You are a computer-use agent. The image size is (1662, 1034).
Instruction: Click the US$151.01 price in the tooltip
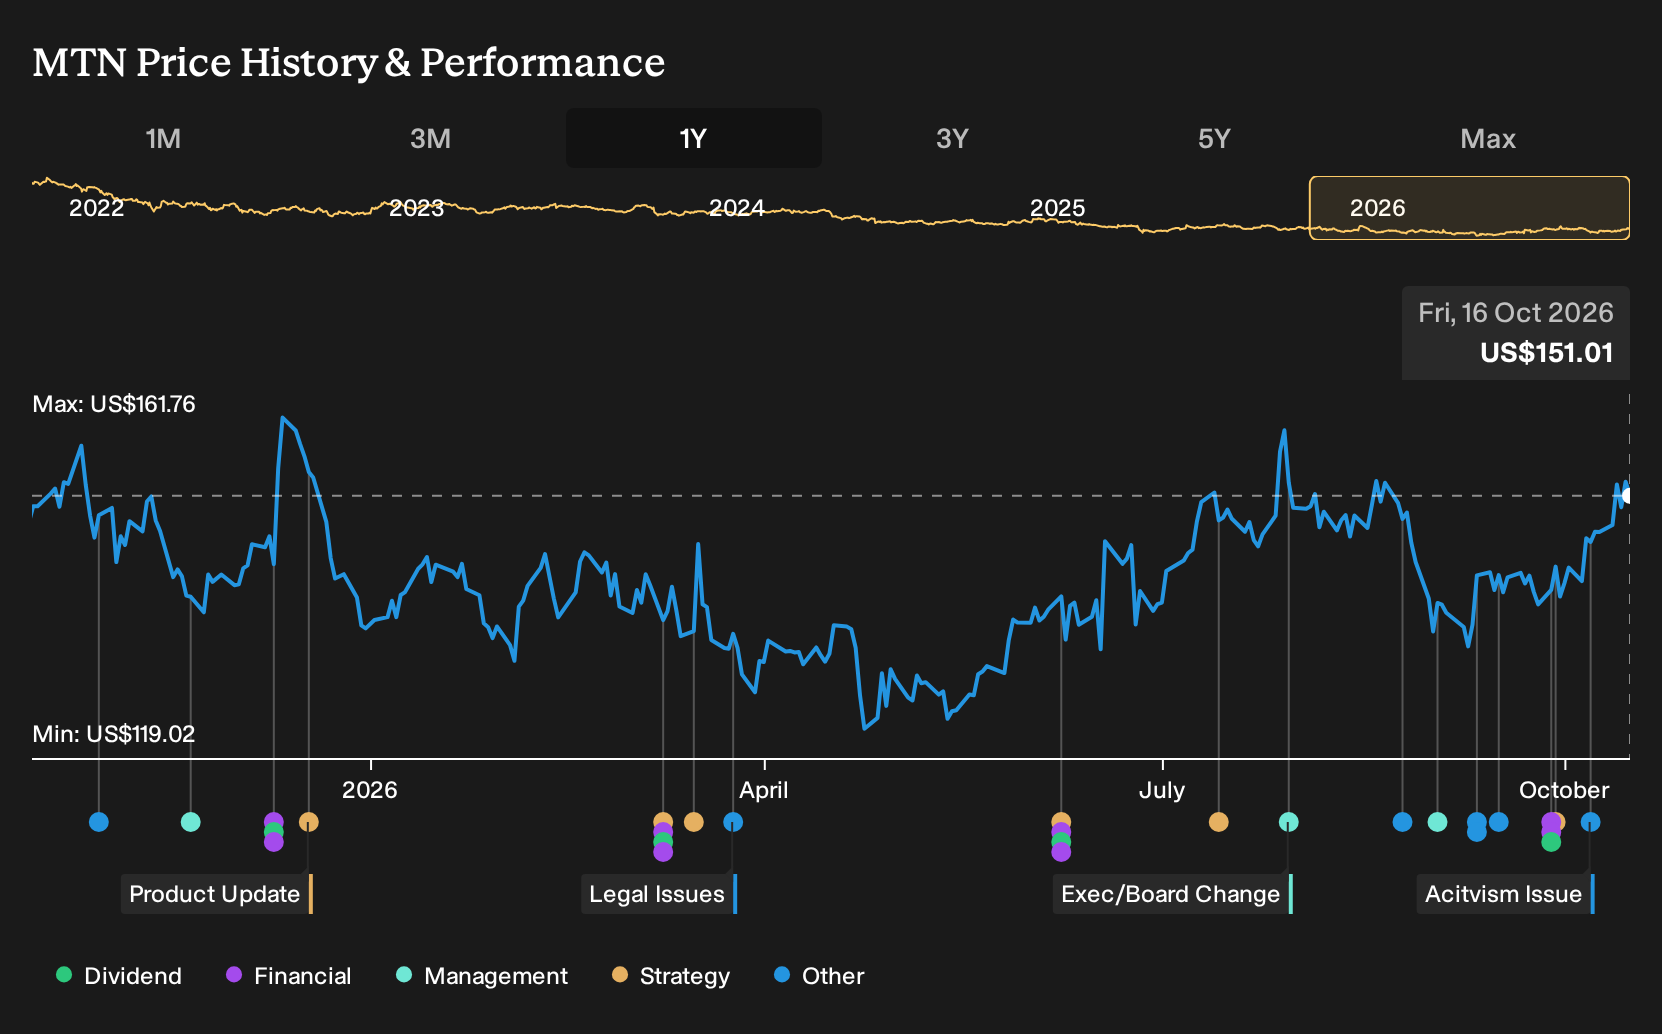coord(1547,353)
